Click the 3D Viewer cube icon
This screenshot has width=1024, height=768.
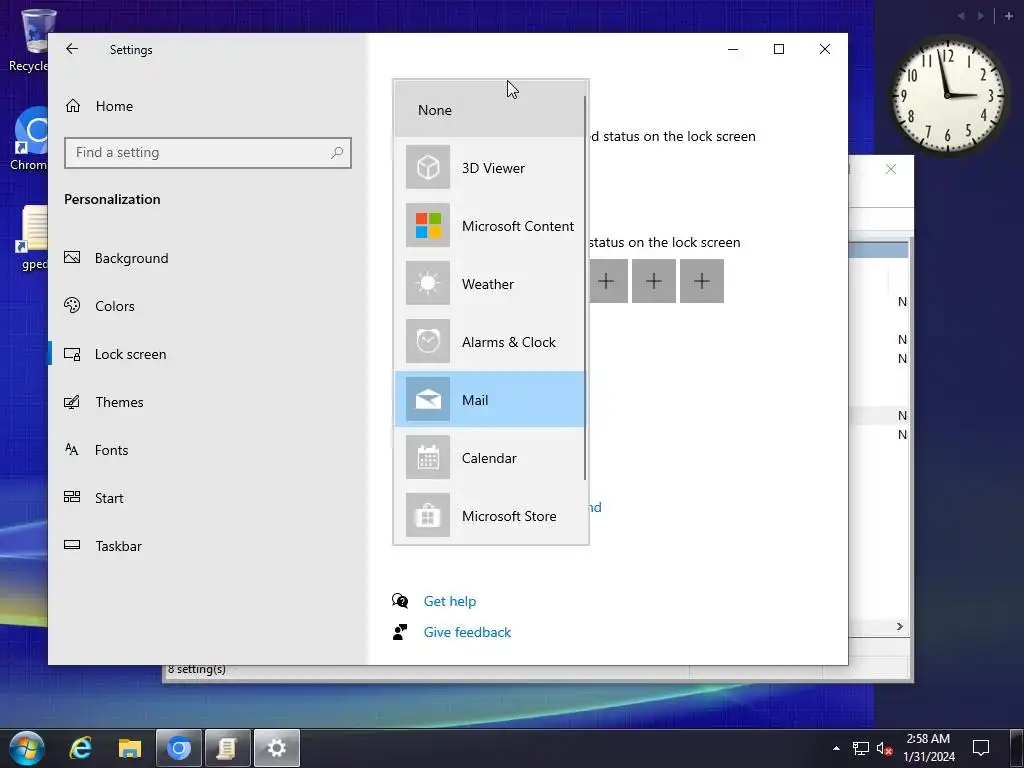tap(428, 167)
